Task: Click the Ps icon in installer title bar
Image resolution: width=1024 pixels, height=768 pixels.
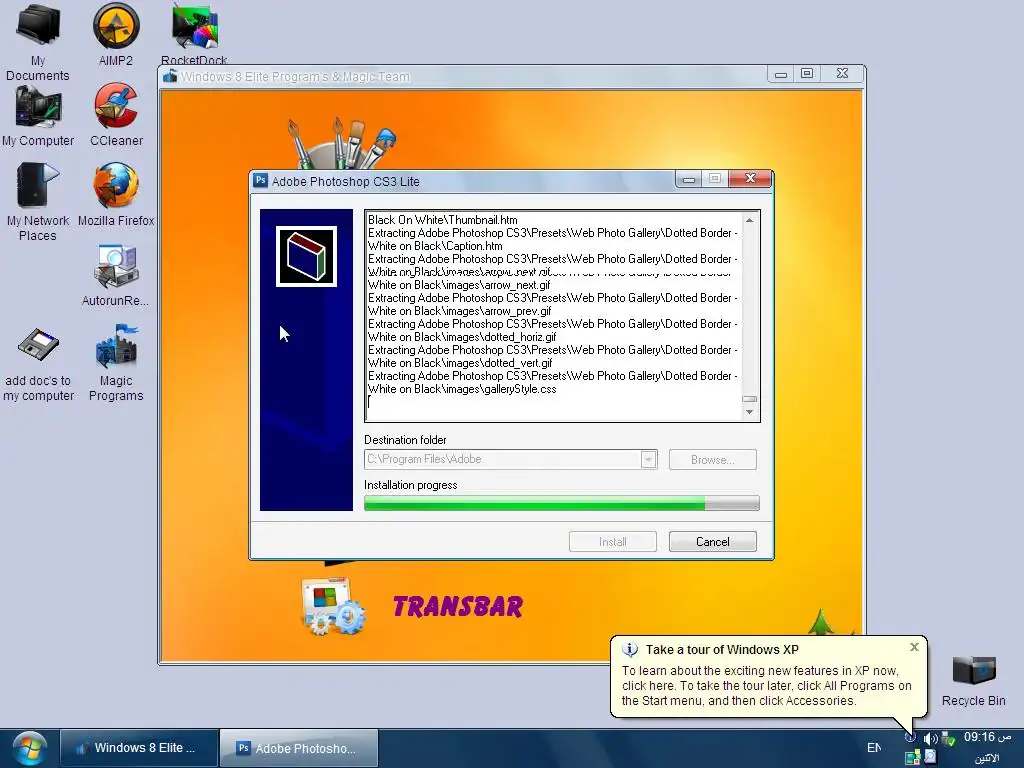Action: [261, 181]
